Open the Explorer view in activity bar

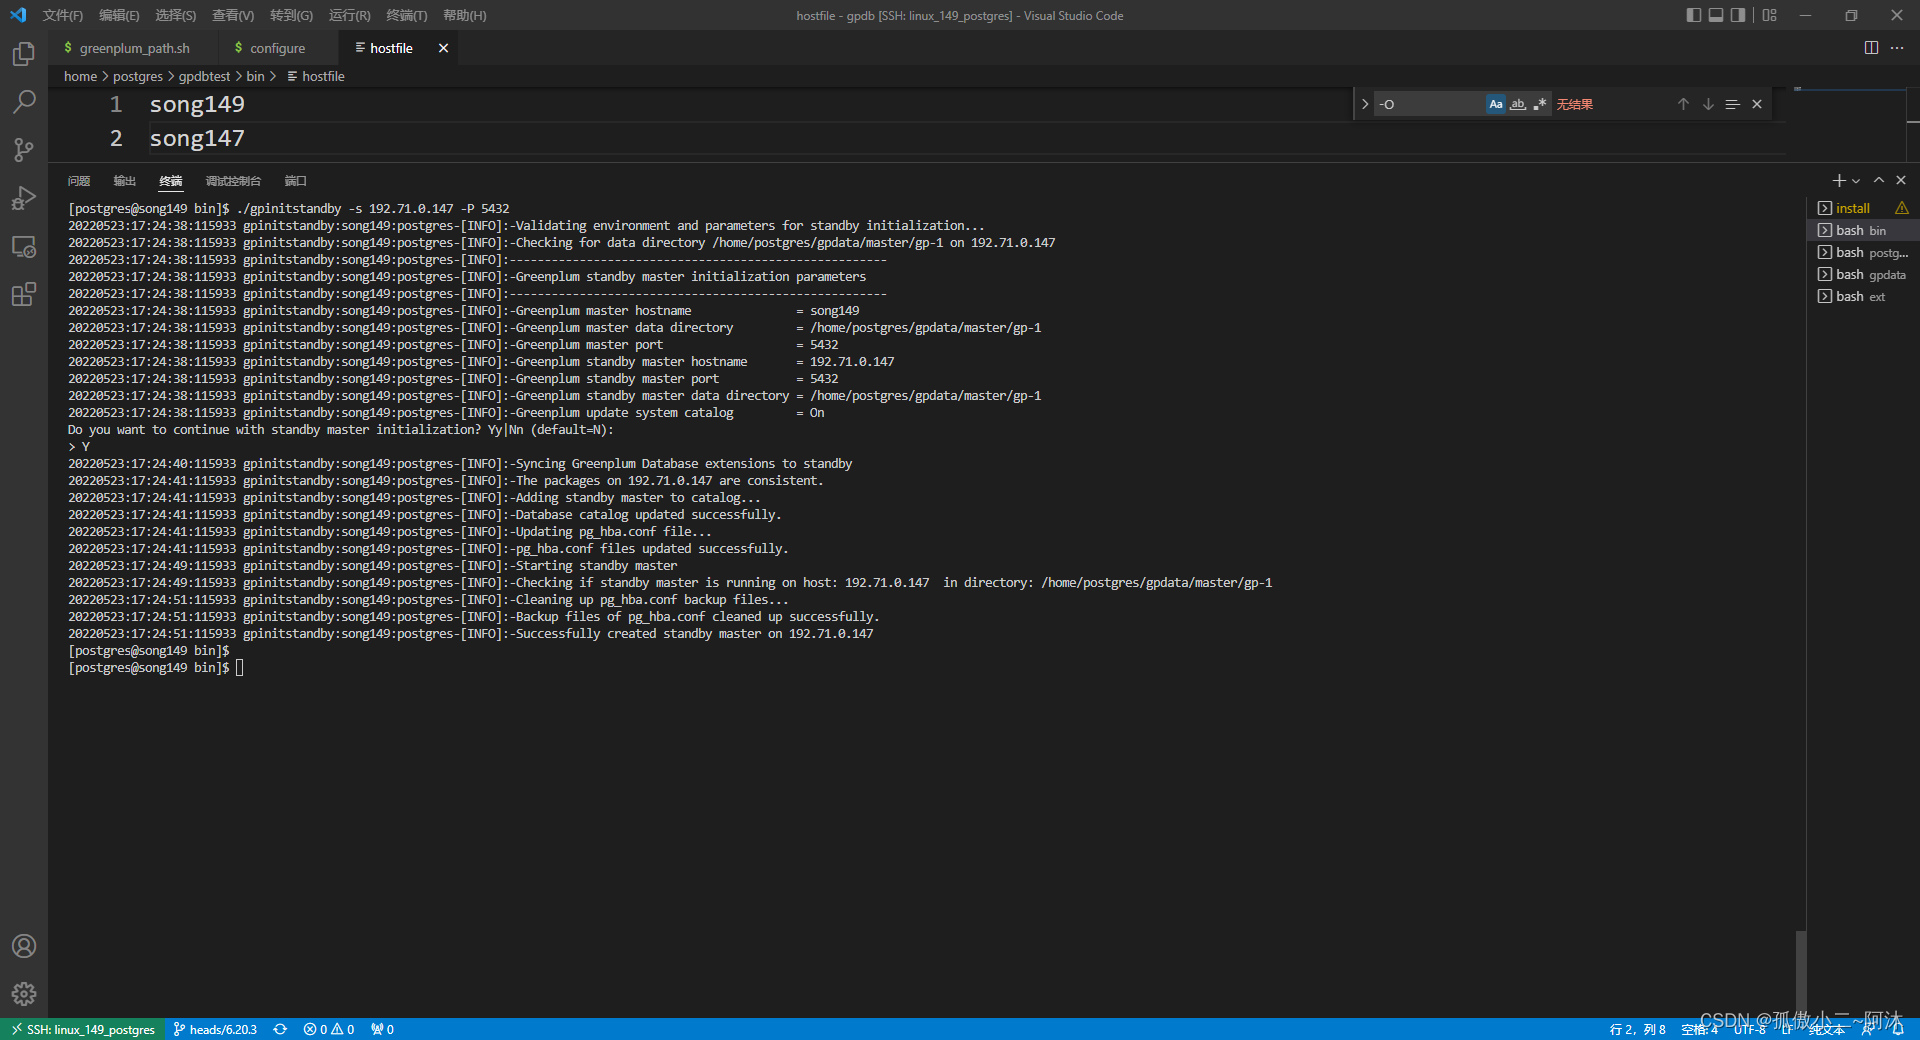point(24,53)
